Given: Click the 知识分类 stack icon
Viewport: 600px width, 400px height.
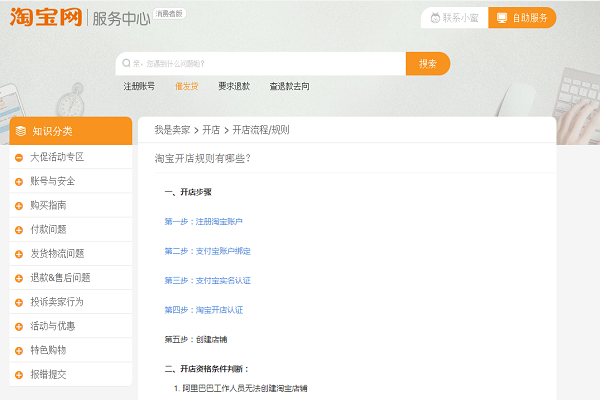Looking at the screenshot, I should [x=21, y=131].
